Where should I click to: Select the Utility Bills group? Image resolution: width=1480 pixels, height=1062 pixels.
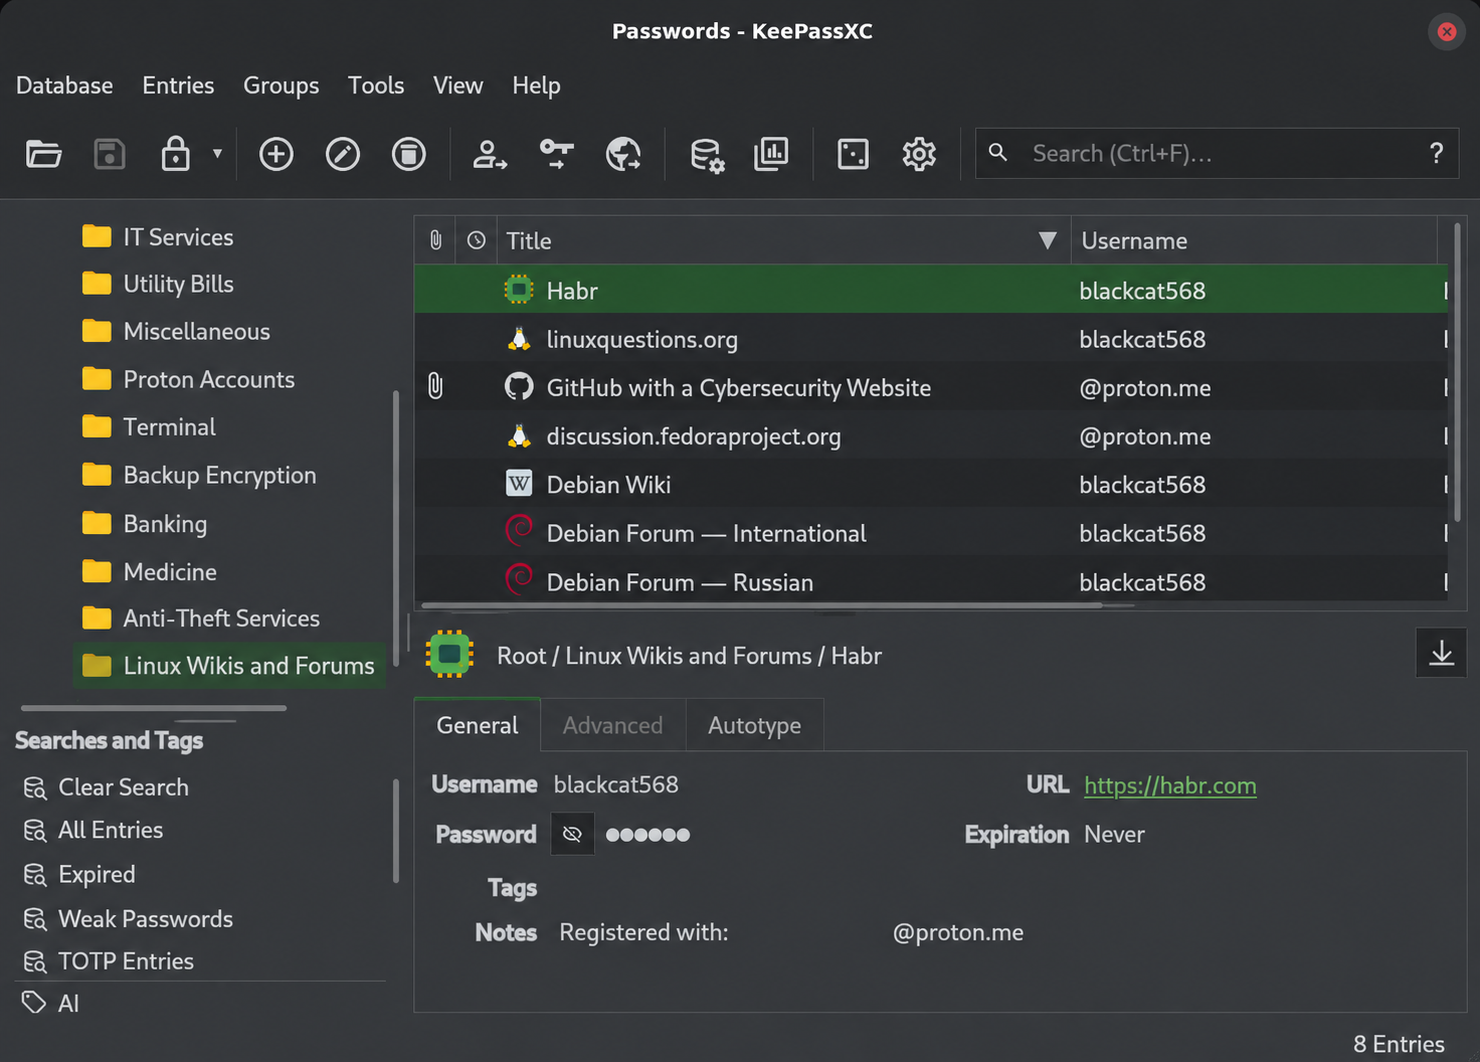tap(157, 284)
